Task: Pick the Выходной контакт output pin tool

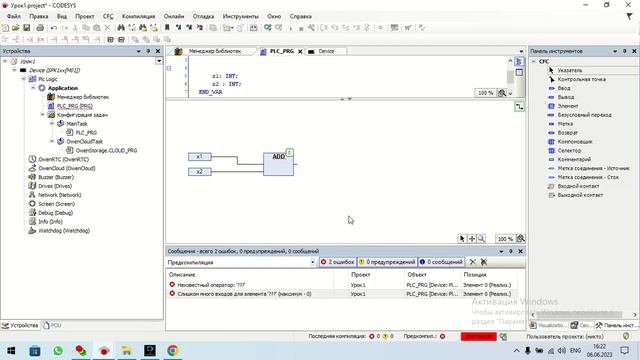Action: click(580, 195)
